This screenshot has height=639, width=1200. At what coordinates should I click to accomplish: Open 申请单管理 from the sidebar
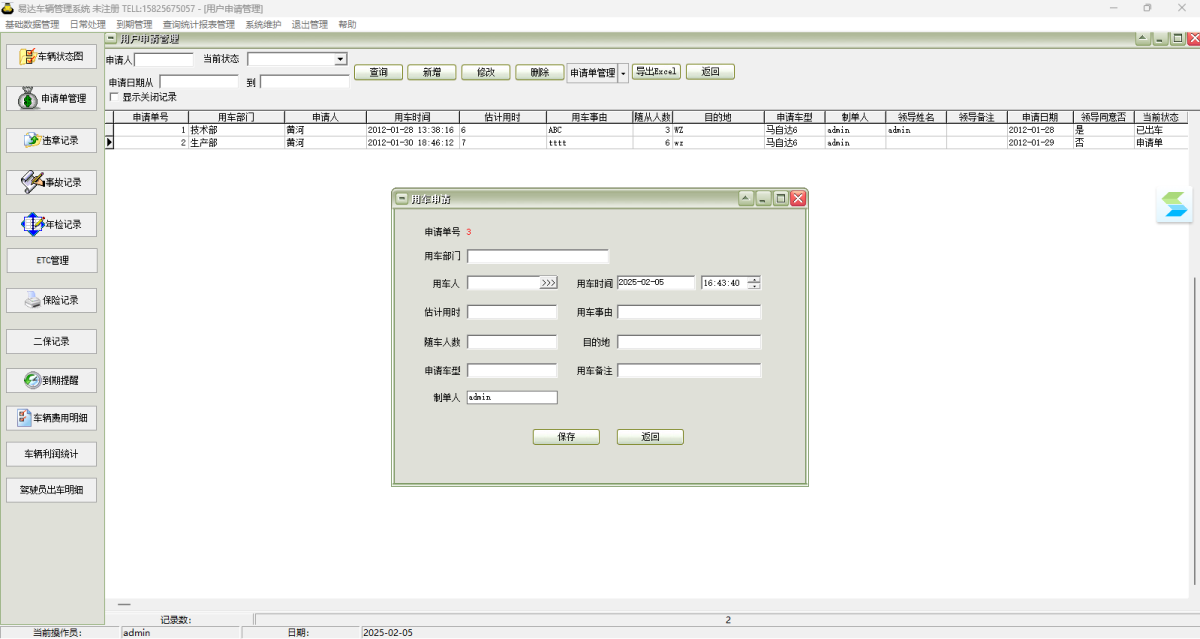[52, 98]
